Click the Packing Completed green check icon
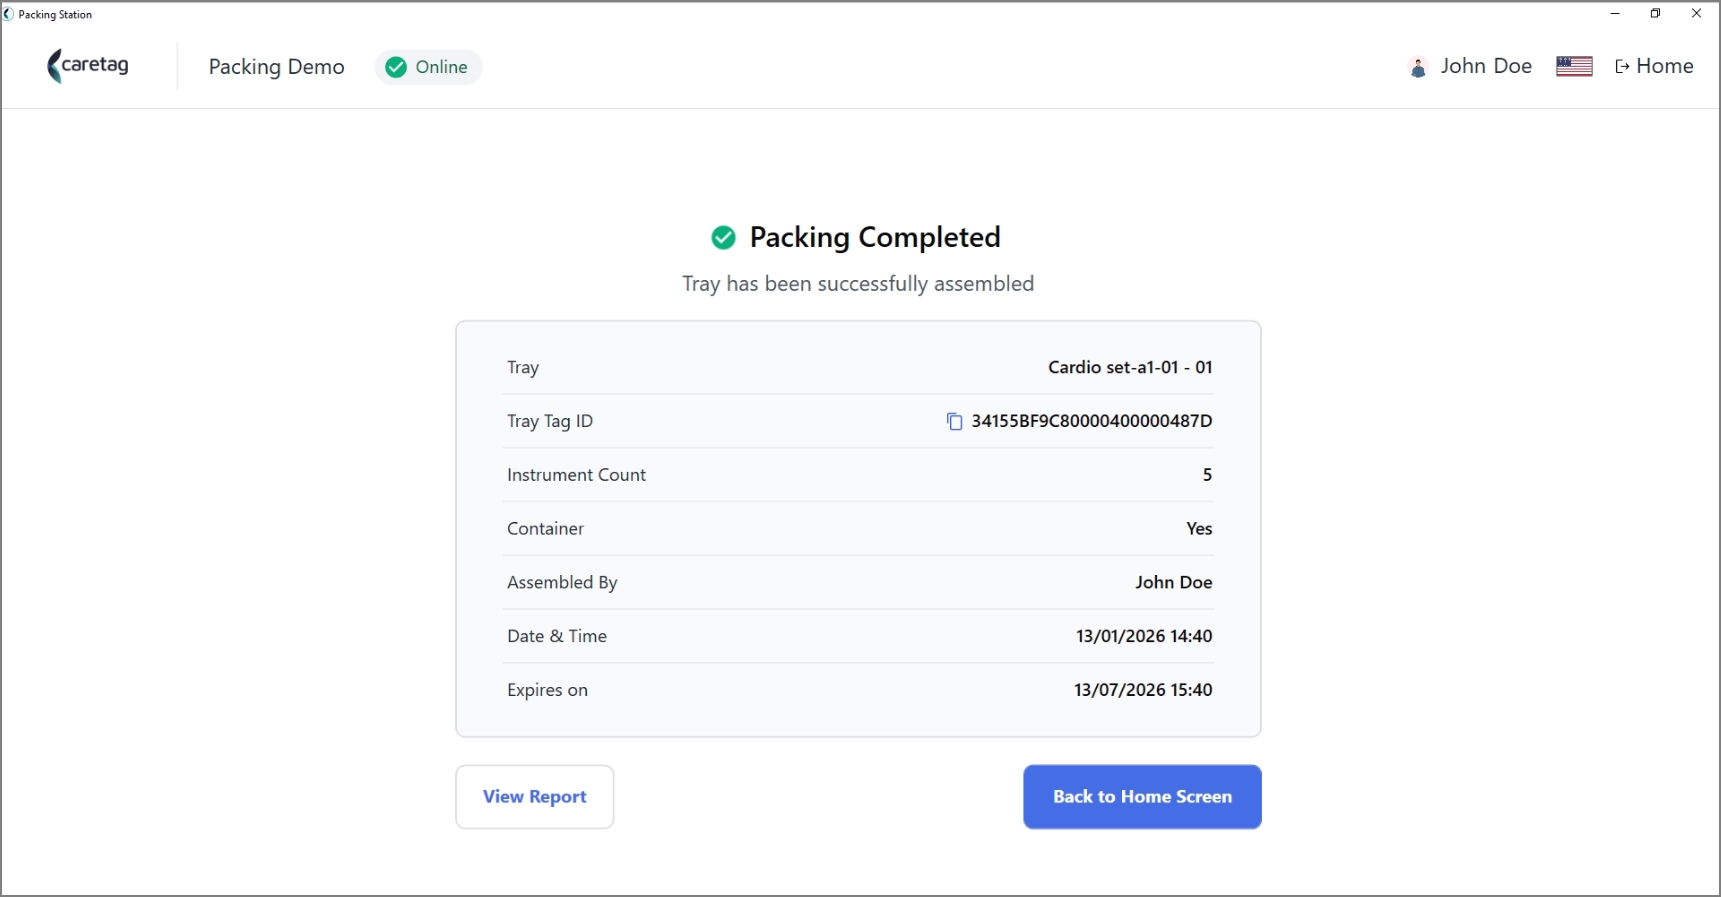 click(723, 237)
